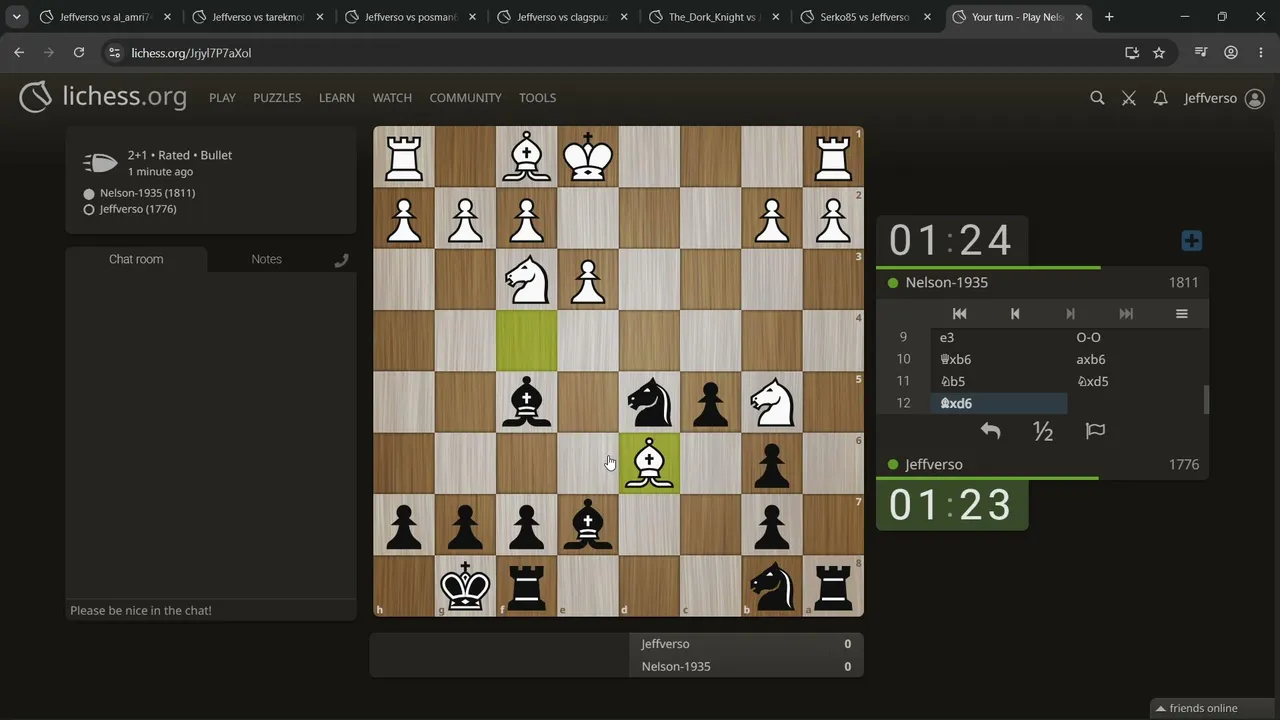Click the browser back arrow
This screenshot has width=1280, height=720.
click(x=19, y=53)
